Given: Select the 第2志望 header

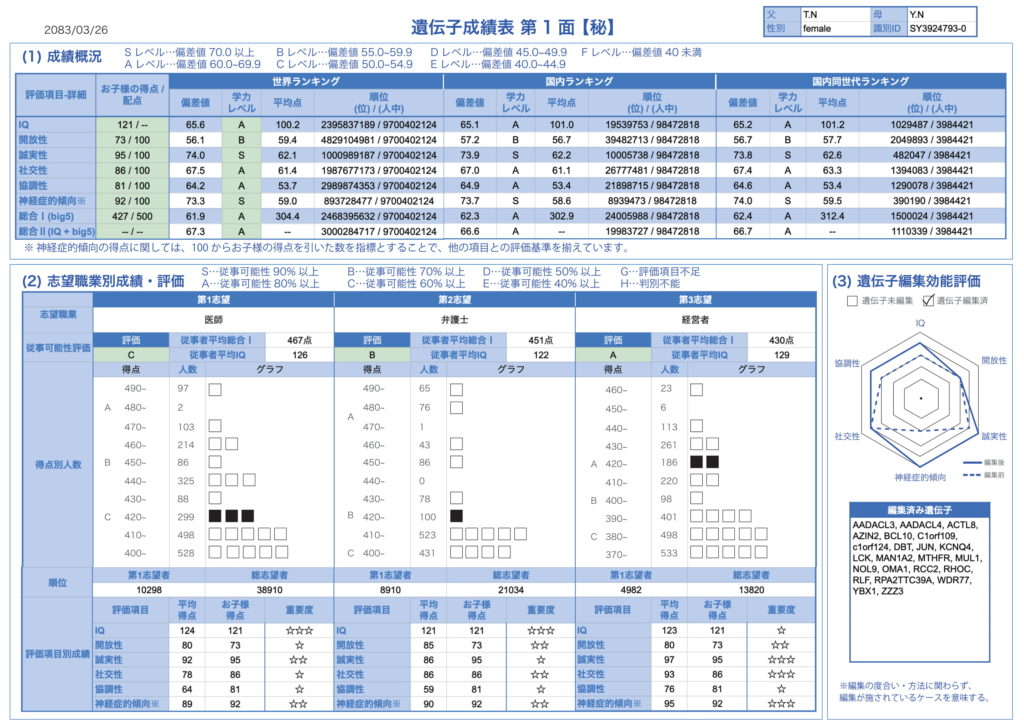Looking at the screenshot, I should tap(455, 299).
